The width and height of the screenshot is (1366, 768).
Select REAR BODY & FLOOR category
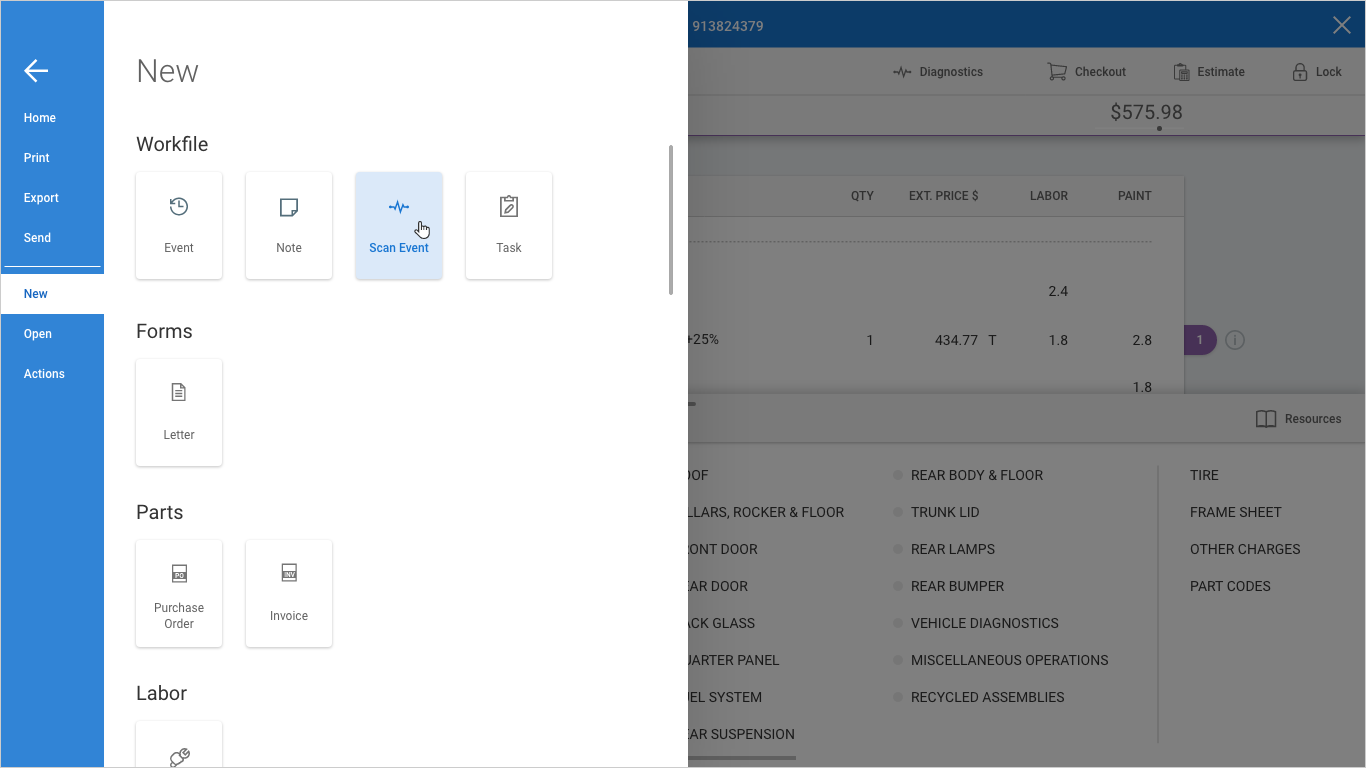pos(976,475)
